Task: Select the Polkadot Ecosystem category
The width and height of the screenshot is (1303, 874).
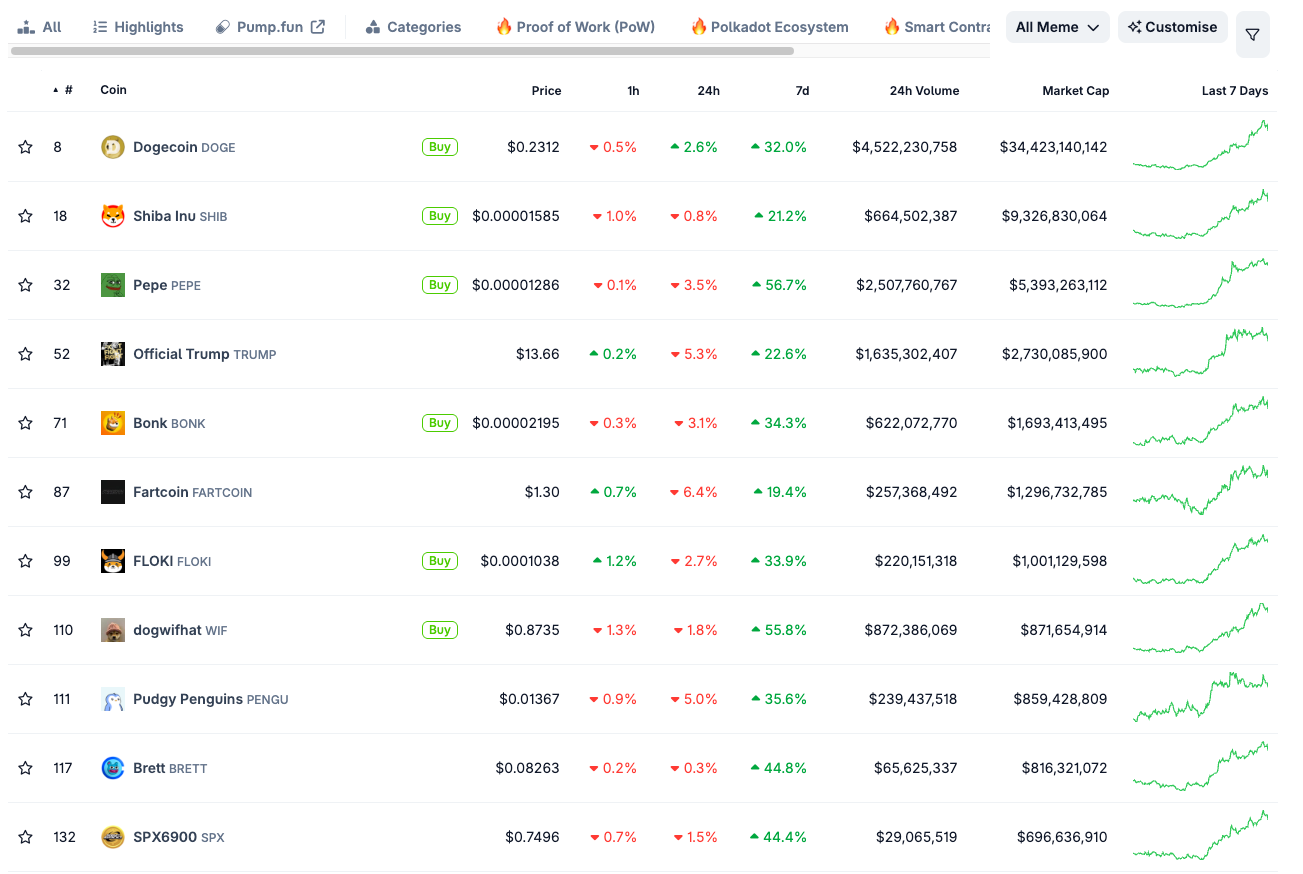Action: tap(769, 27)
